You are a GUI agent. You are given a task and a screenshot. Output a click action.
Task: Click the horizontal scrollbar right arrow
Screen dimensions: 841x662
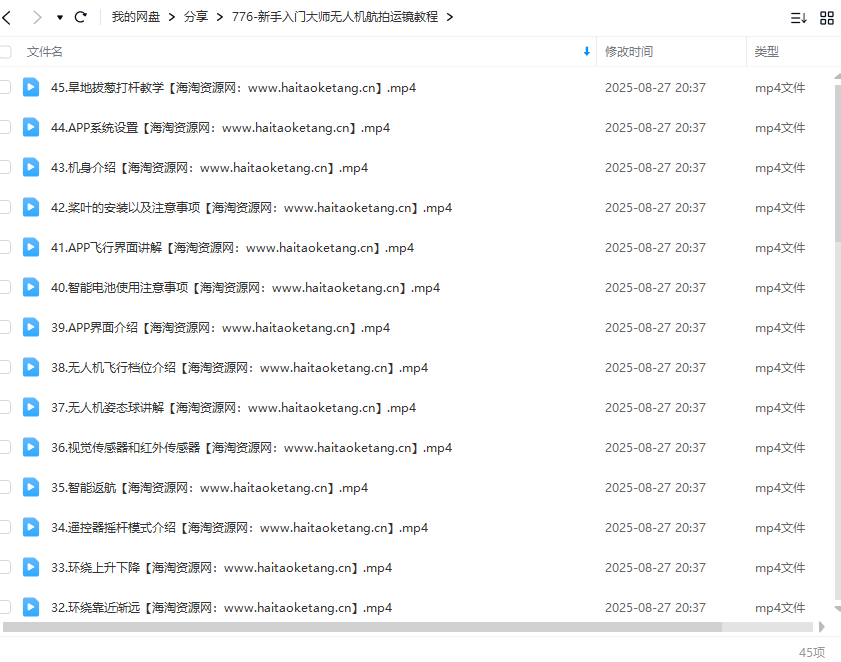(x=821, y=627)
